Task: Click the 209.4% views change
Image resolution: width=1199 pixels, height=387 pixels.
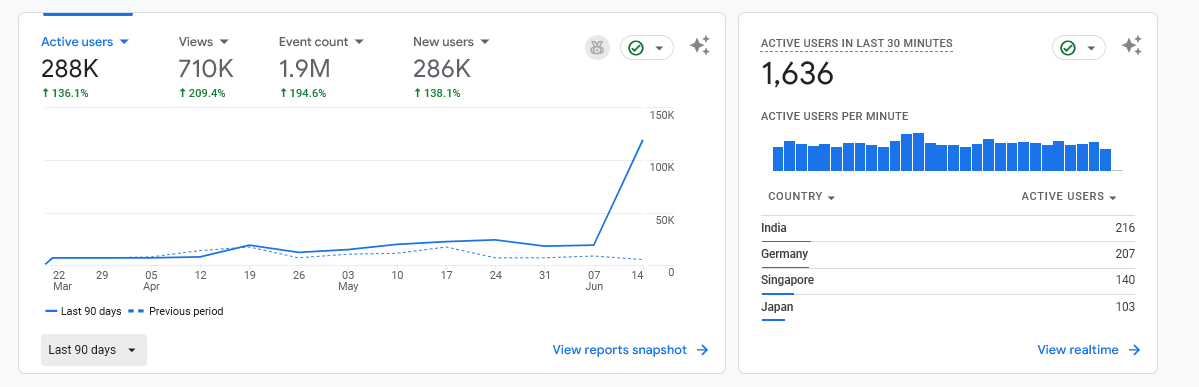Action: 203,93
